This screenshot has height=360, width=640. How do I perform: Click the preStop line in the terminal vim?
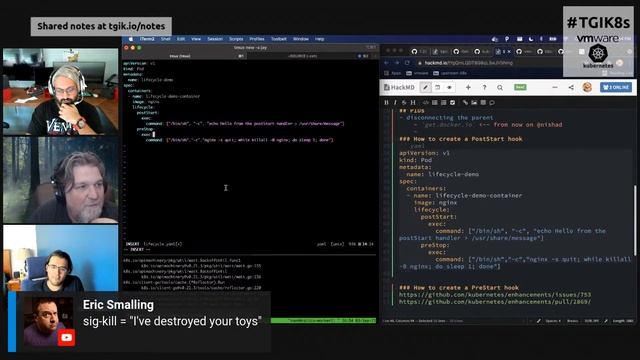pyautogui.click(x=145, y=129)
